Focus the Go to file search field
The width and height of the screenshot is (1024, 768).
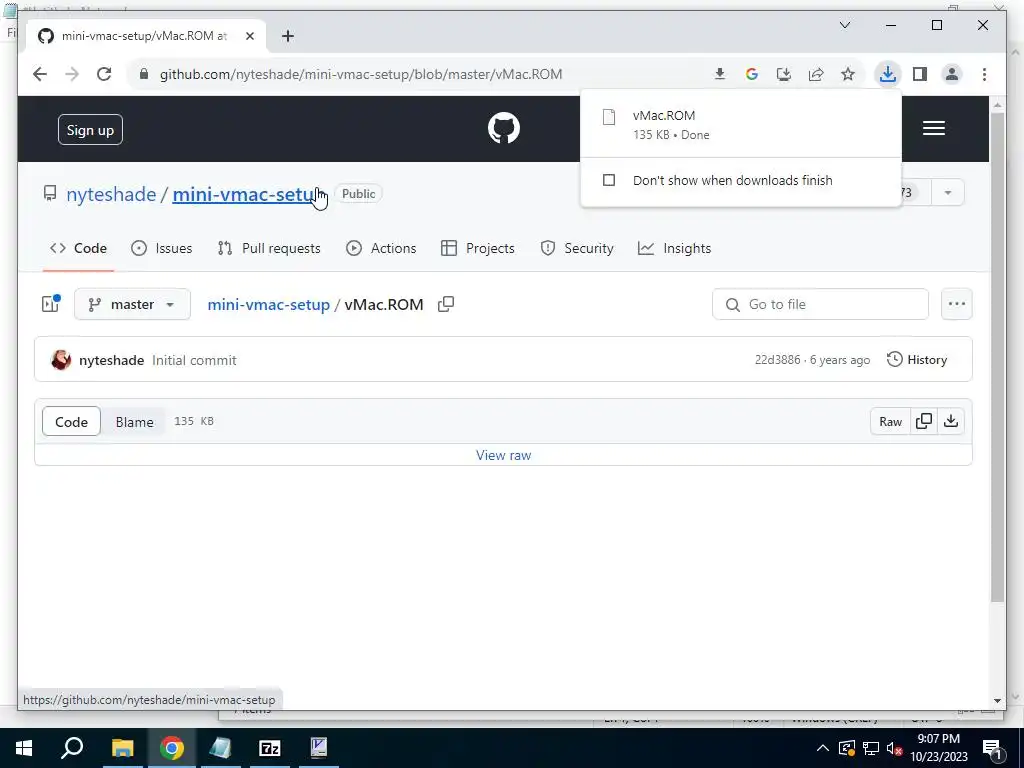[820, 304]
